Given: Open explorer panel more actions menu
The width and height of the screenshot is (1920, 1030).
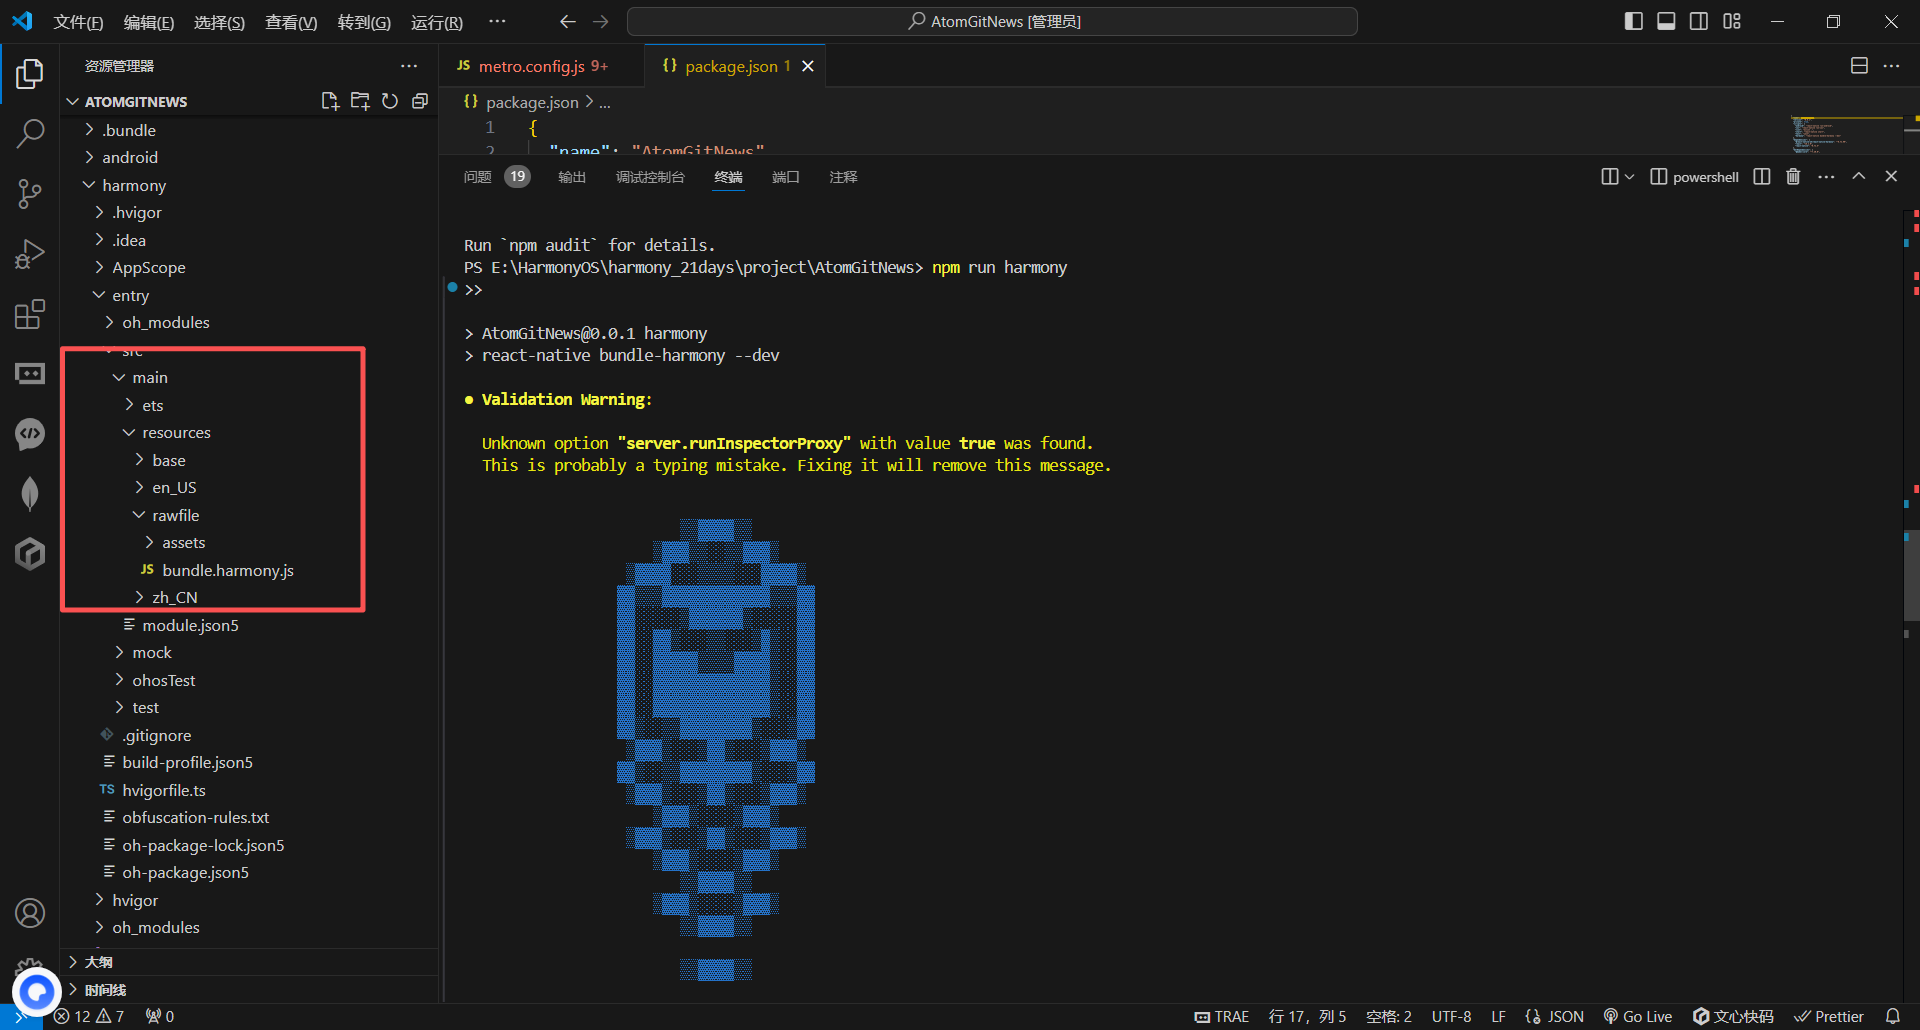Looking at the screenshot, I should [409, 66].
